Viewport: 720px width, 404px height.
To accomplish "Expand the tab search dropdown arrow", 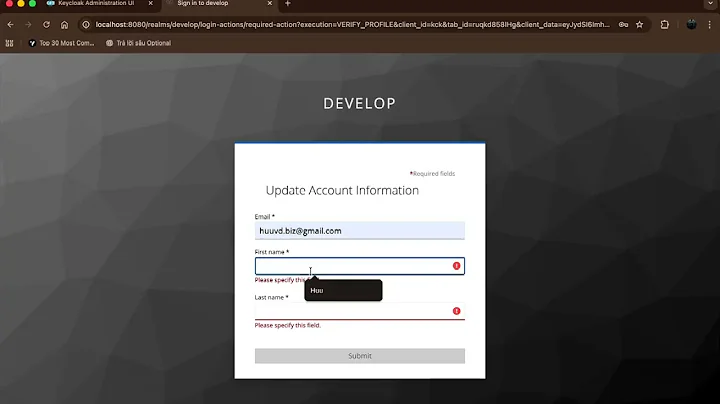I will pyautogui.click(x=710, y=3).
